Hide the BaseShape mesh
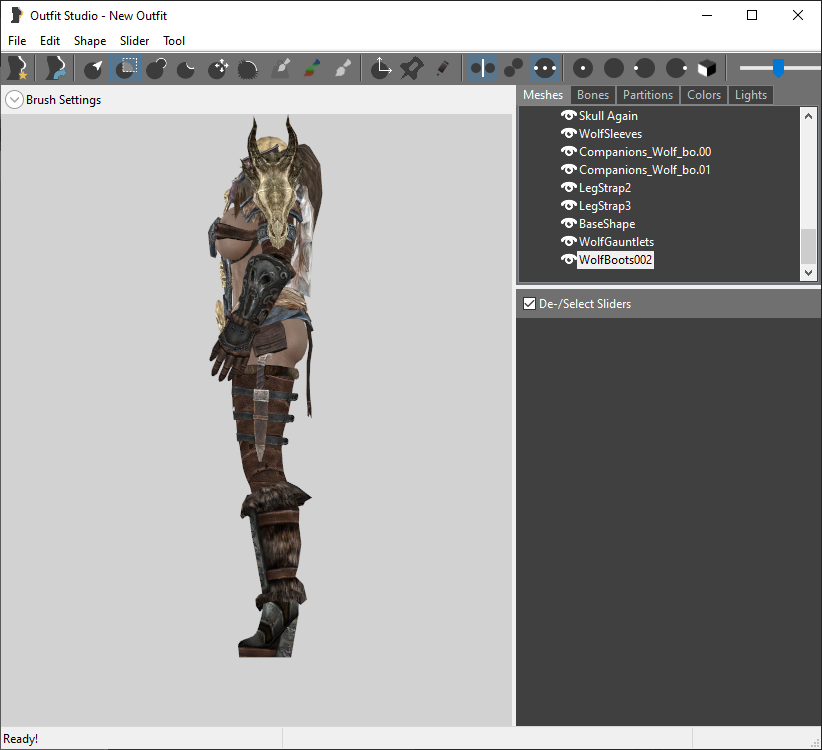822x750 pixels. click(569, 223)
